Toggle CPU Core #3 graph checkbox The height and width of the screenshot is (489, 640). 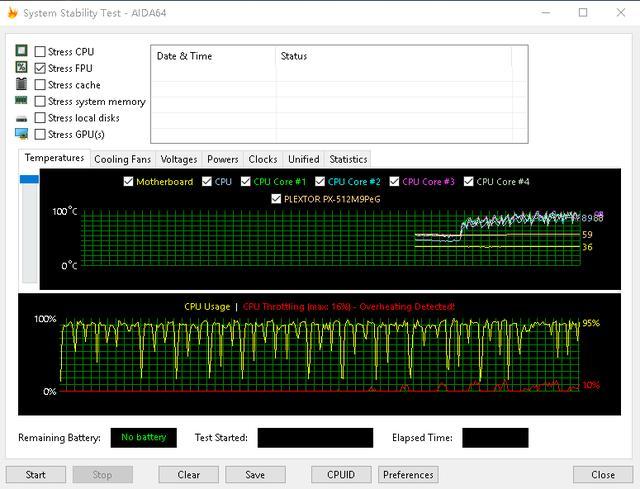coord(394,181)
